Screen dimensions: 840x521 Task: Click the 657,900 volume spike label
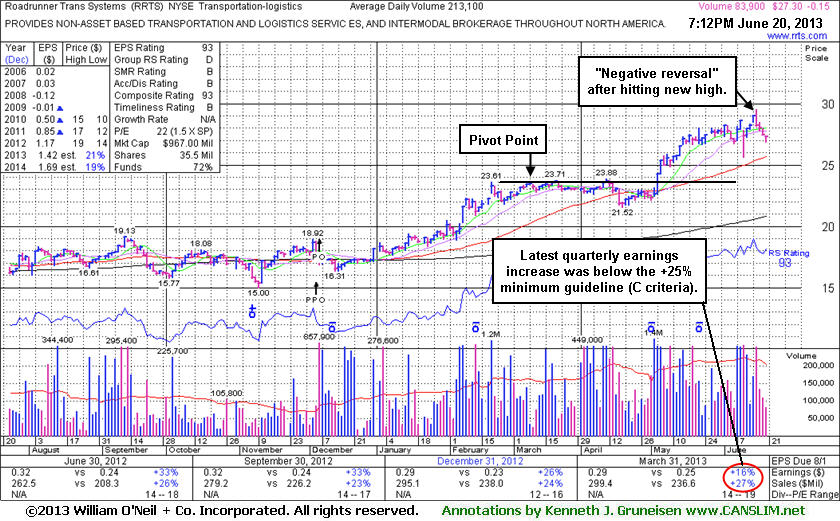coord(319,337)
